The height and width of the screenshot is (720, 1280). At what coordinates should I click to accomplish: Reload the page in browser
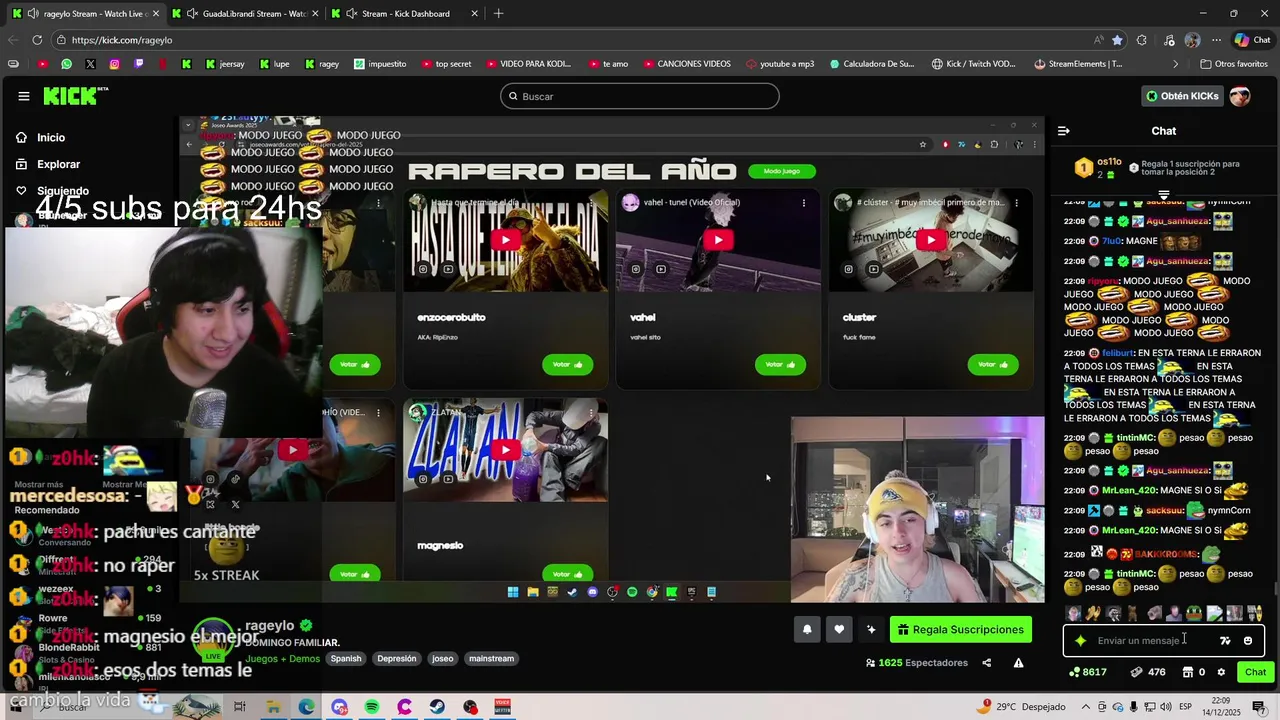[37, 40]
